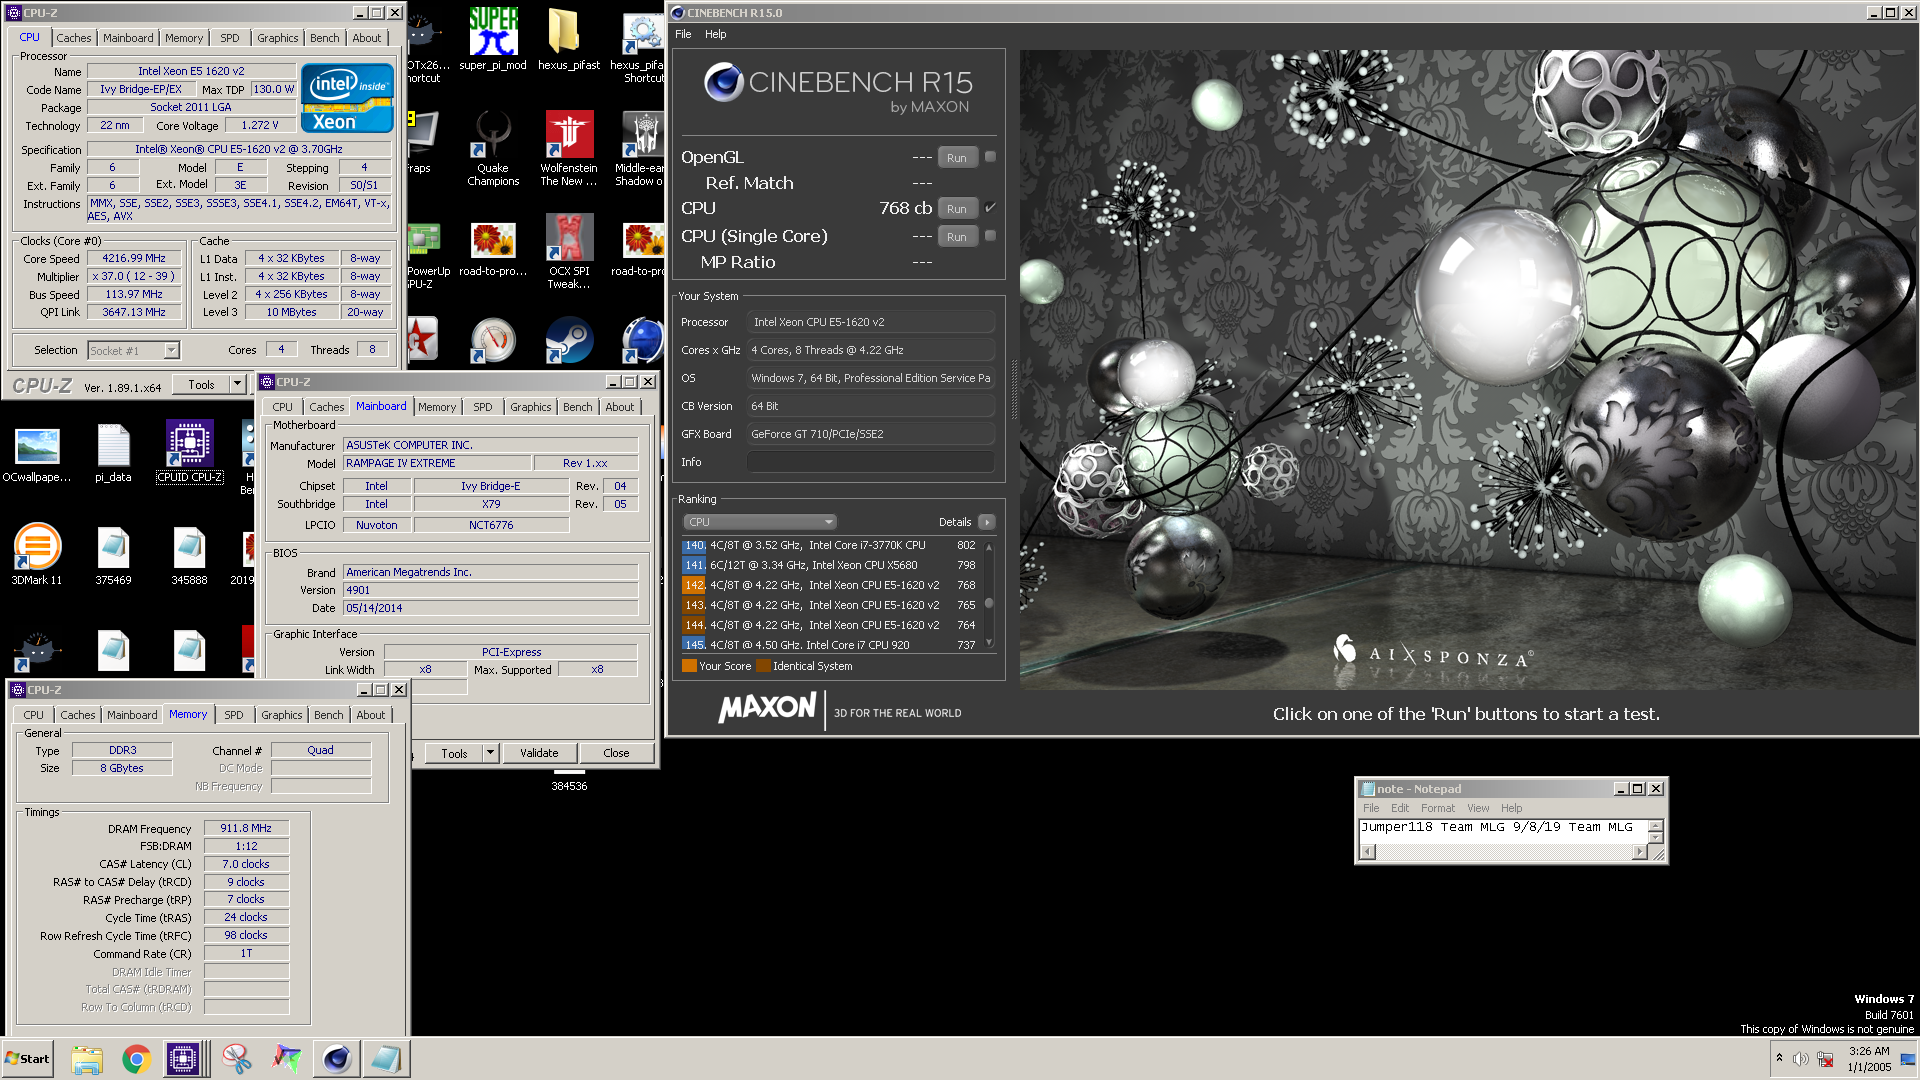
Task: Click Notepad vertical scrollbar up arrow
Action: point(1655,826)
